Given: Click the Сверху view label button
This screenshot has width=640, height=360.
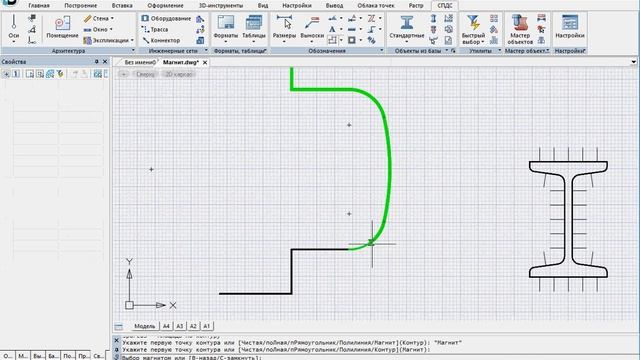Looking at the screenshot, I should [145, 74].
